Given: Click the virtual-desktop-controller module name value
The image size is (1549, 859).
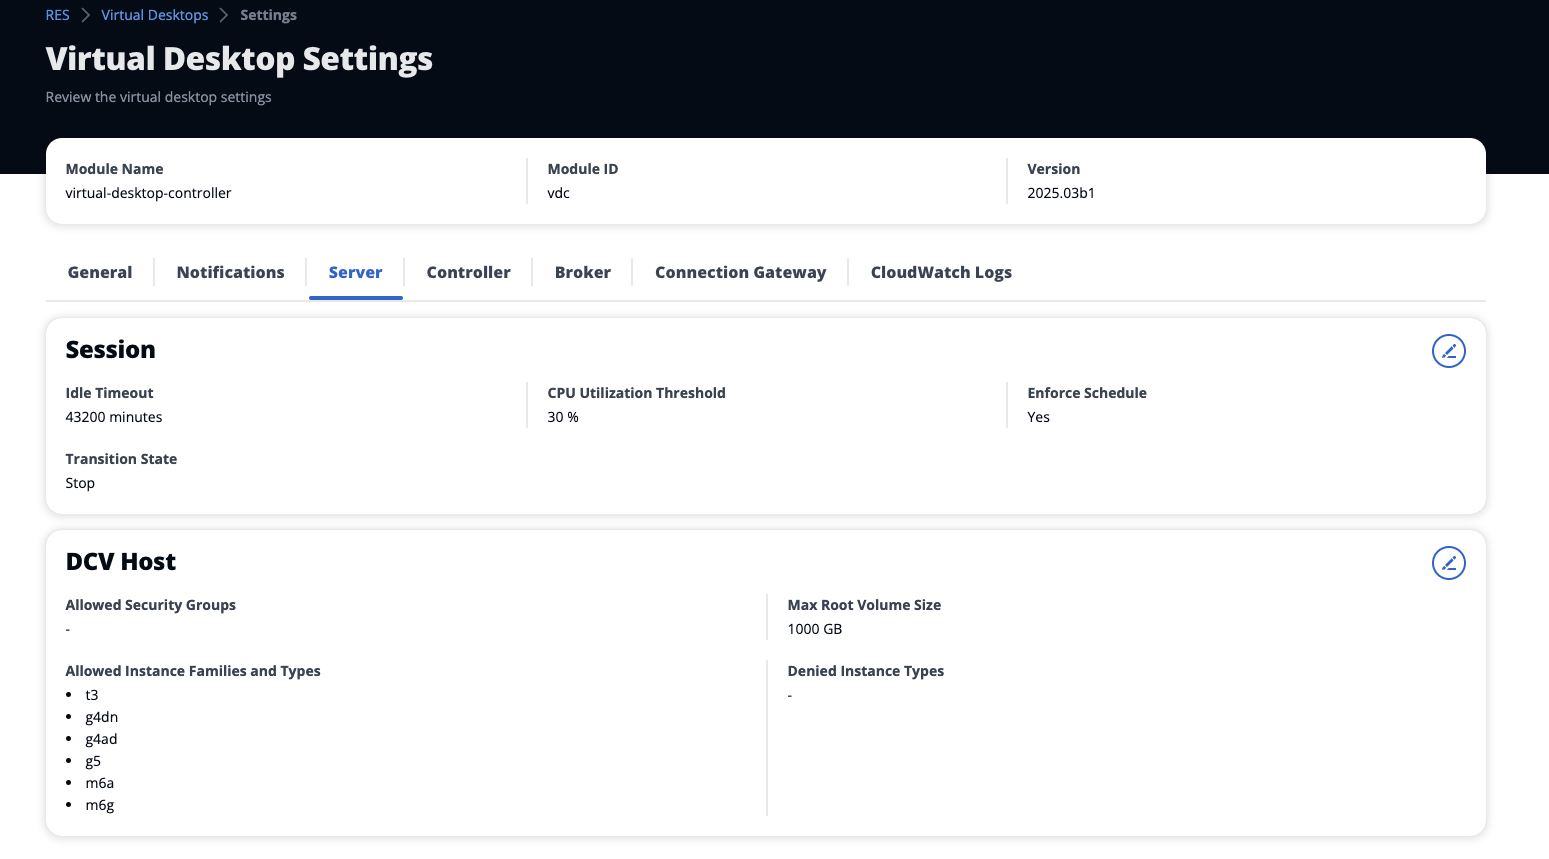Looking at the screenshot, I should tap(148, 193).
